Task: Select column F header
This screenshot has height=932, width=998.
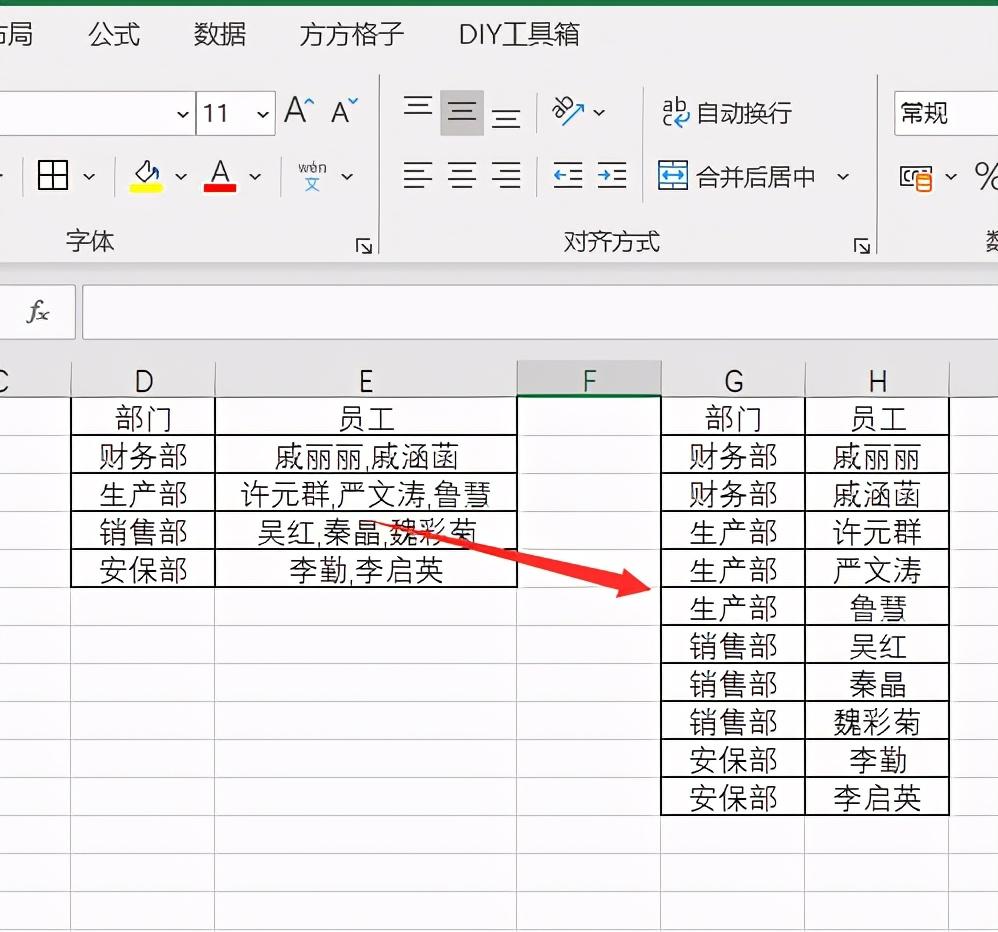Action: (589, 379)
